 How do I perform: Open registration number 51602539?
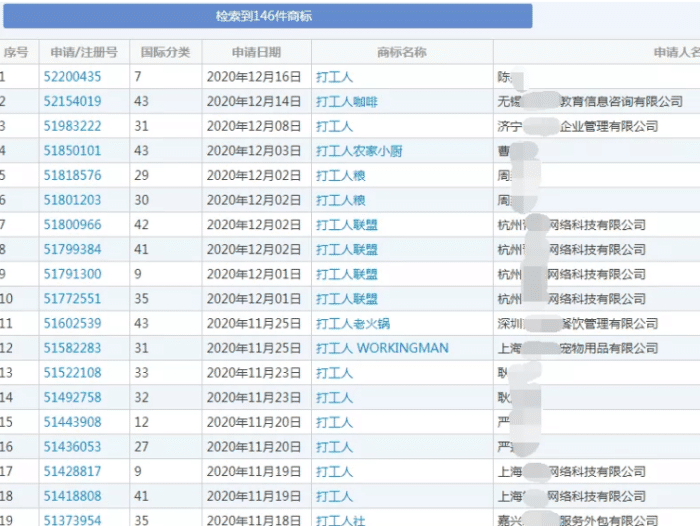pos(72,323)
